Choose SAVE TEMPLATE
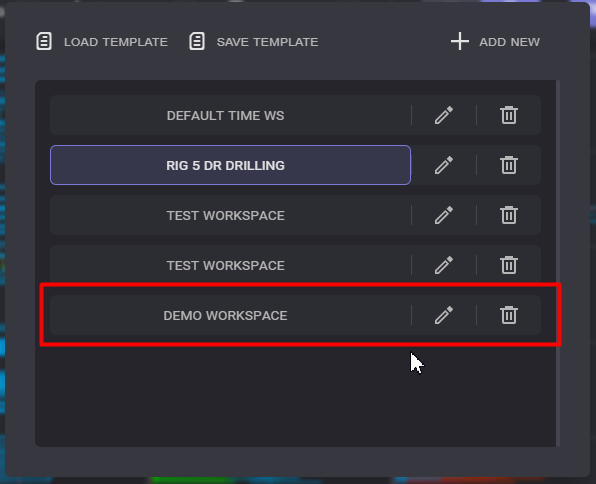This screenshot has width=596, height=484. [x=267, y=42]
